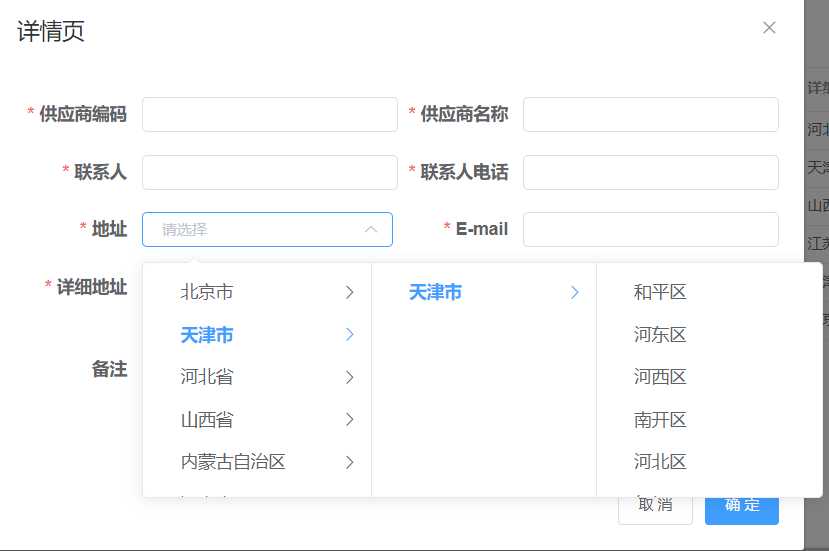Collapse the 地址 cascader dropdown
The image size is (829, 551).
(268, 229)
